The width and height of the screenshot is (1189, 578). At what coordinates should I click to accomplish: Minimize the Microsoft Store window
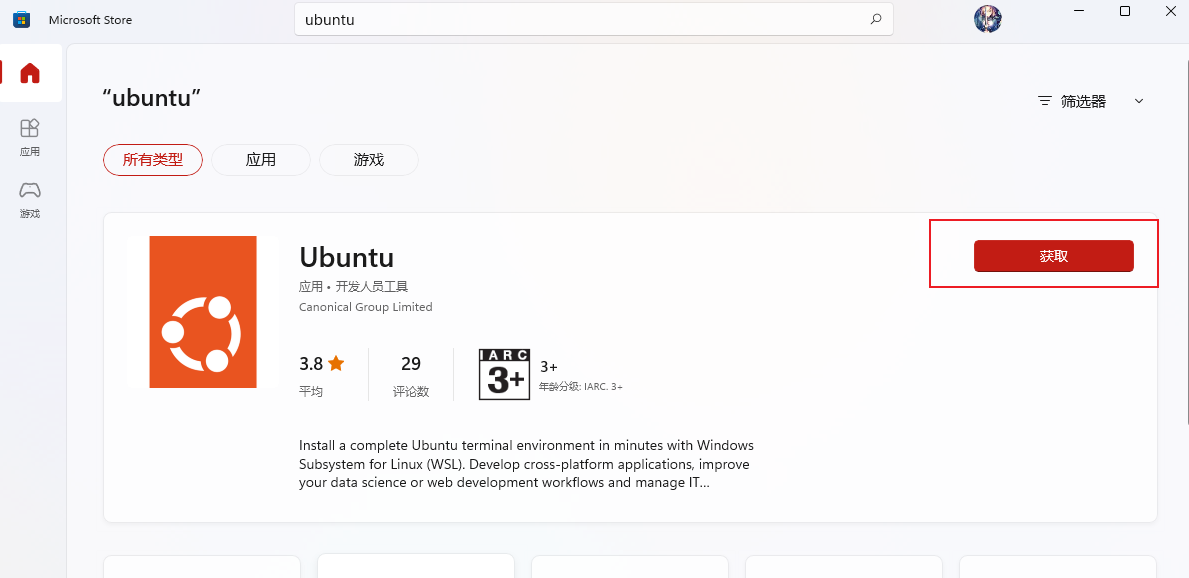pyautogui.click(x=1081, y=11)
